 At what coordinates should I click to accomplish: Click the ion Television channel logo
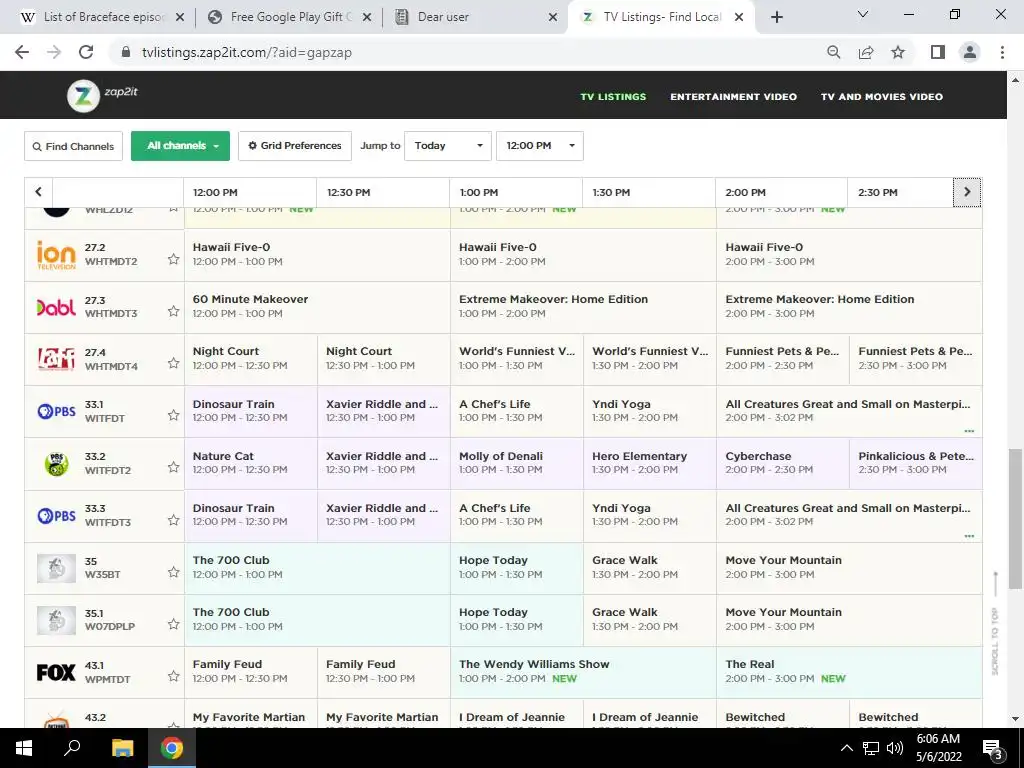click(x=56, y=255)
